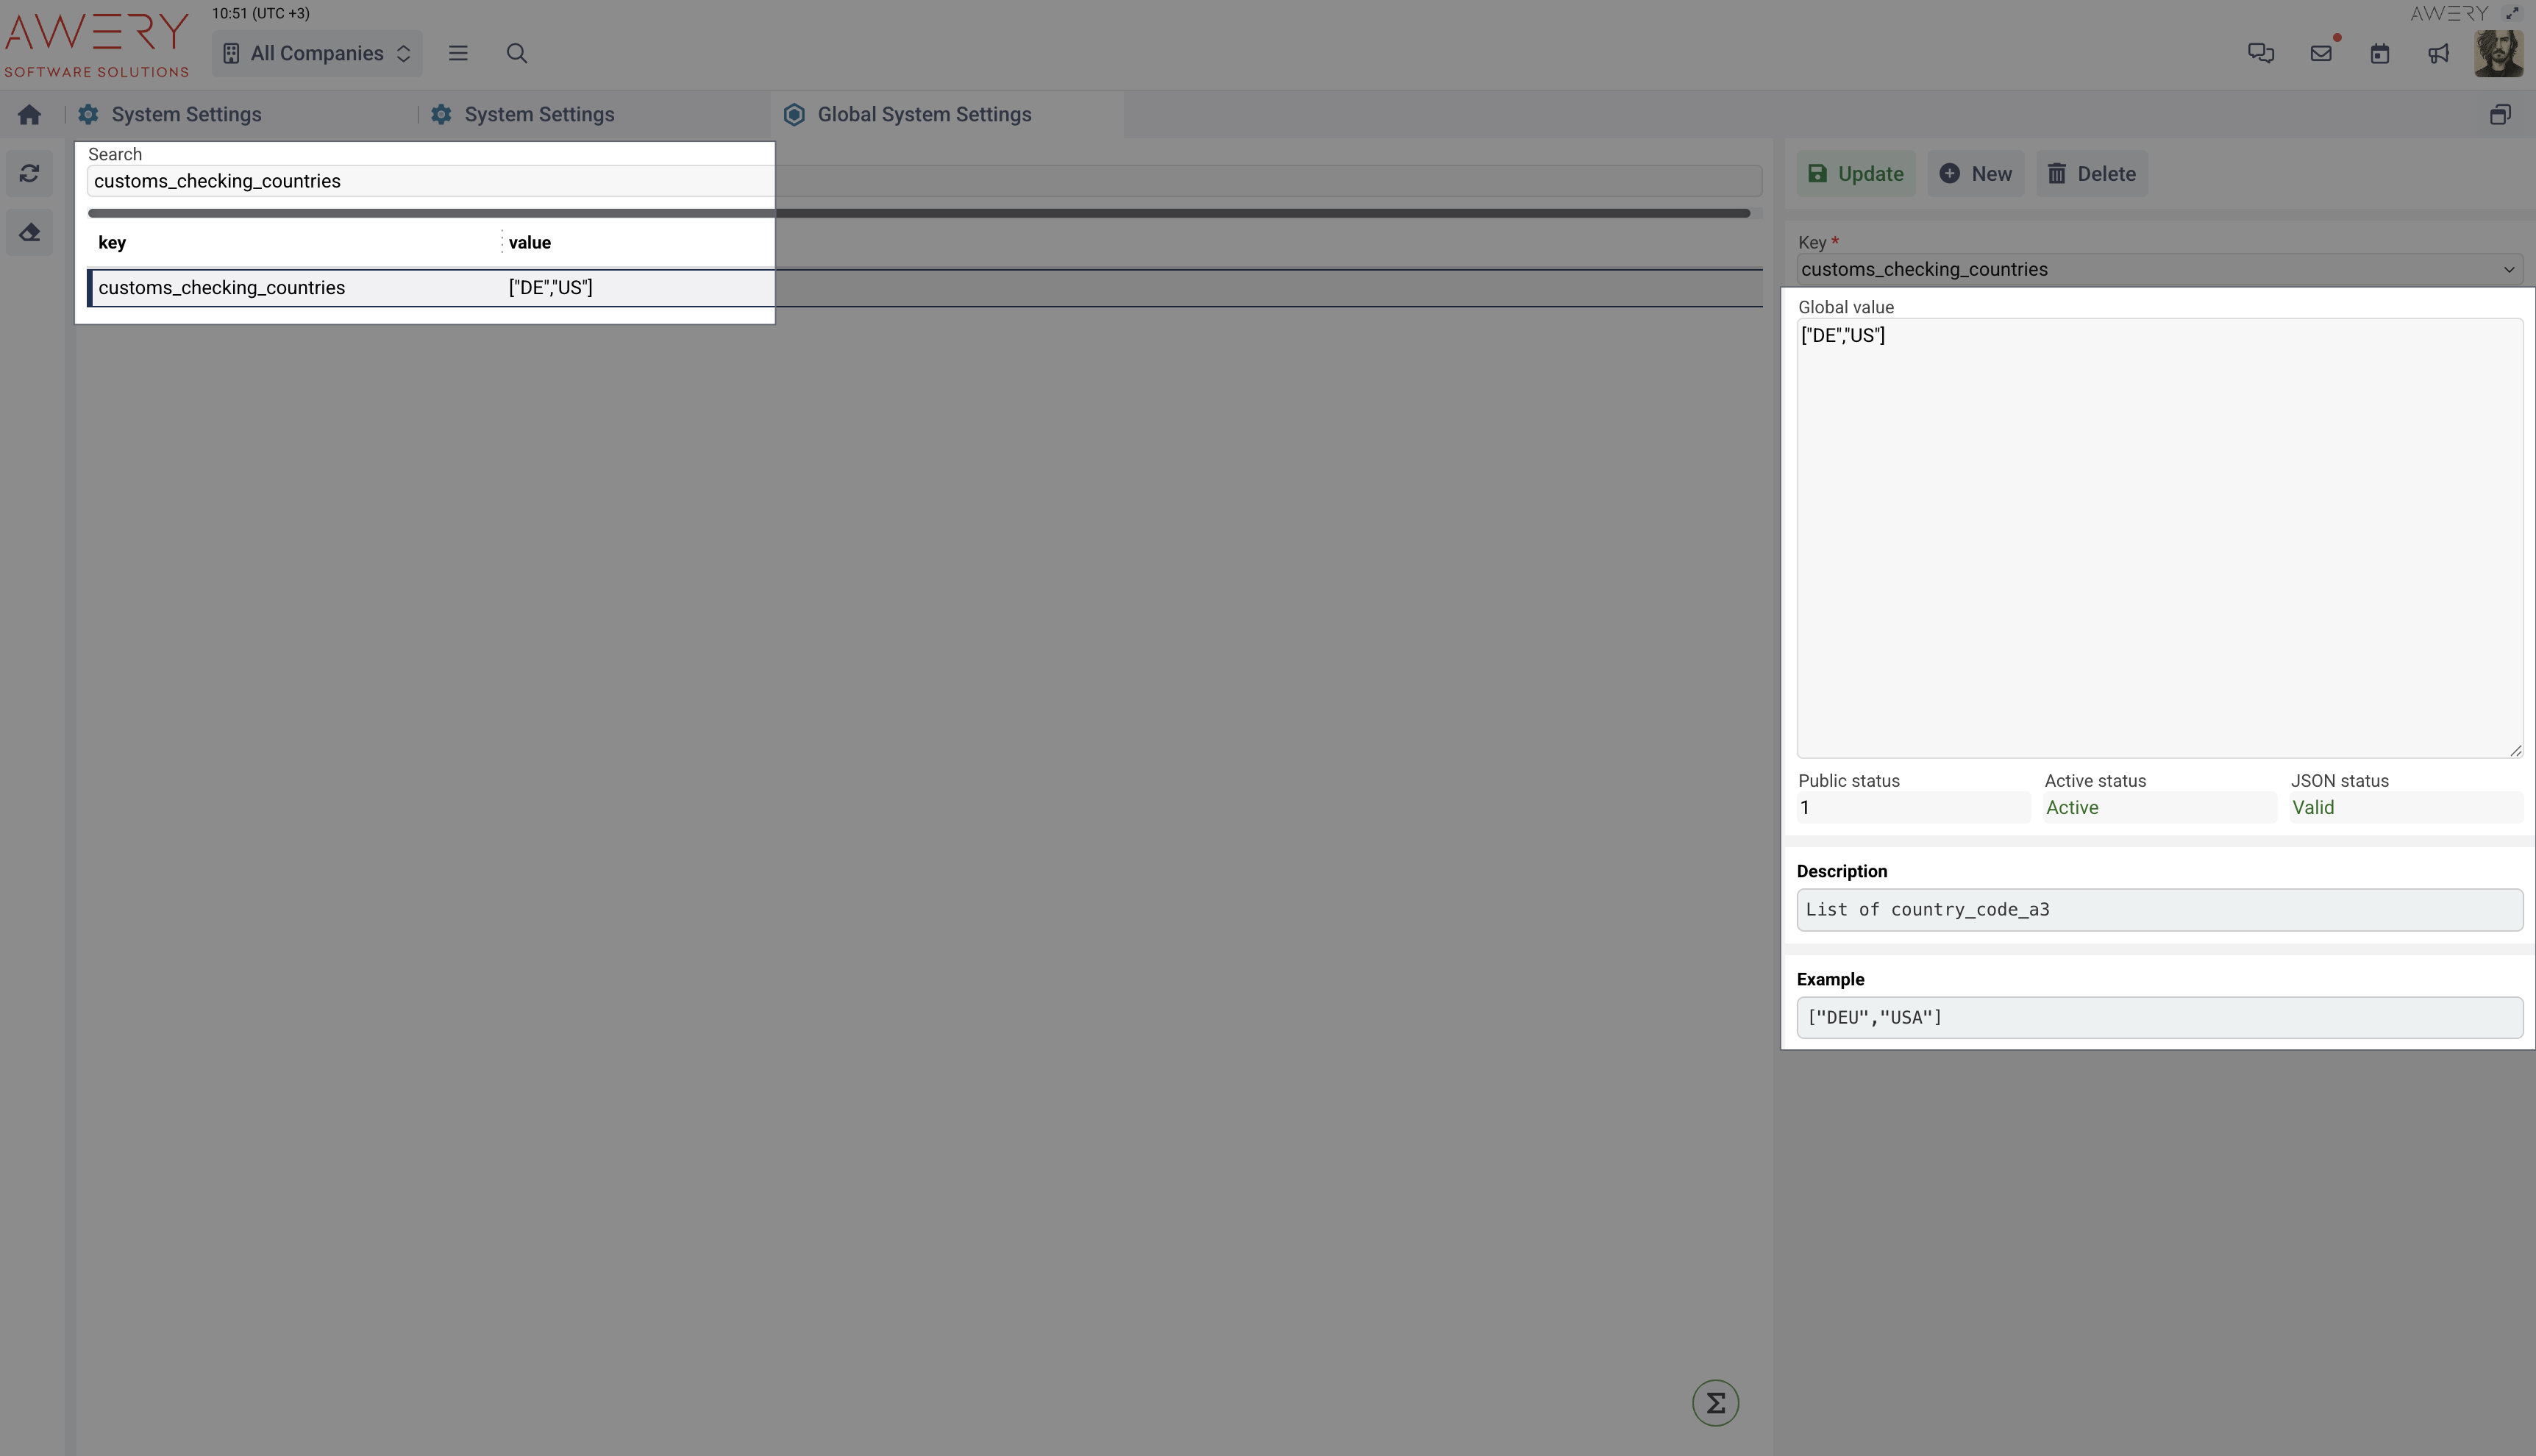
Task: Open the calendar icon in header
Action: point(2379,54)
